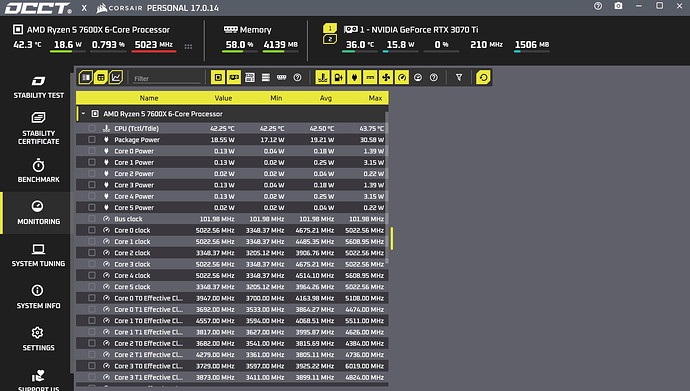Focus the sensor Filter text field
The image size is (690, 391).
click(166, 78)
